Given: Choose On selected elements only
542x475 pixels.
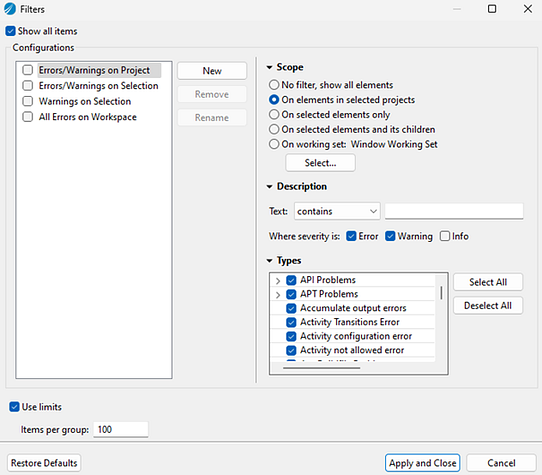Looking at the screenshot, I should [x=274, y=114].
